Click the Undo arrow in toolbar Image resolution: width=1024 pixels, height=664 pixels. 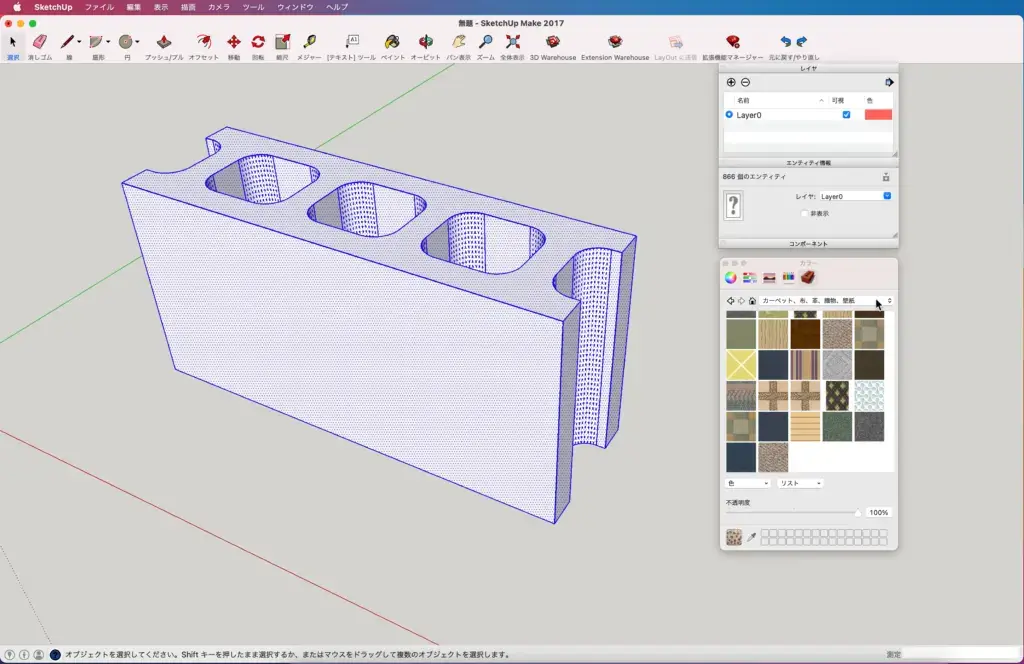coord(785,42)
